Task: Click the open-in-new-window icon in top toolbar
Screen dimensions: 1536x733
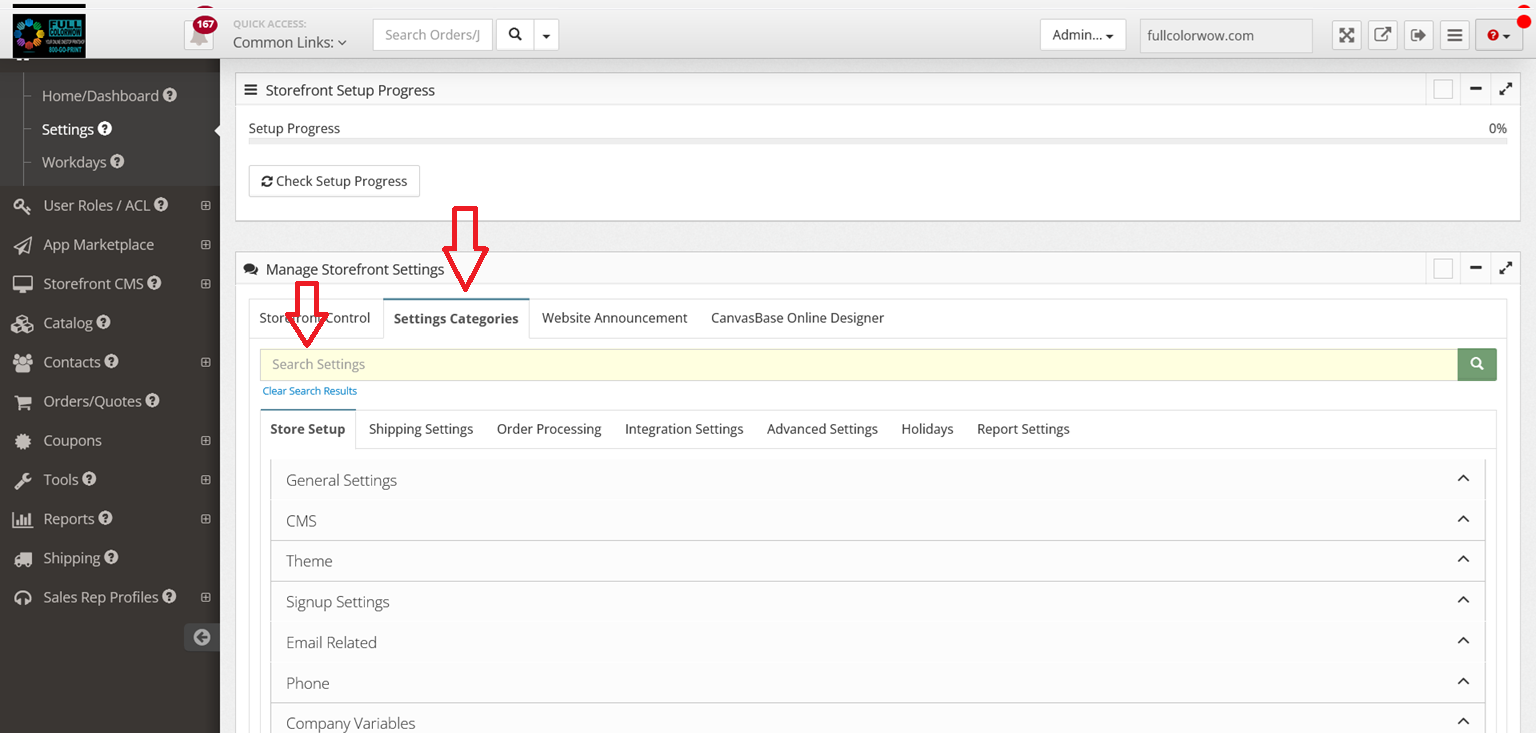Action: [1382, 35]
